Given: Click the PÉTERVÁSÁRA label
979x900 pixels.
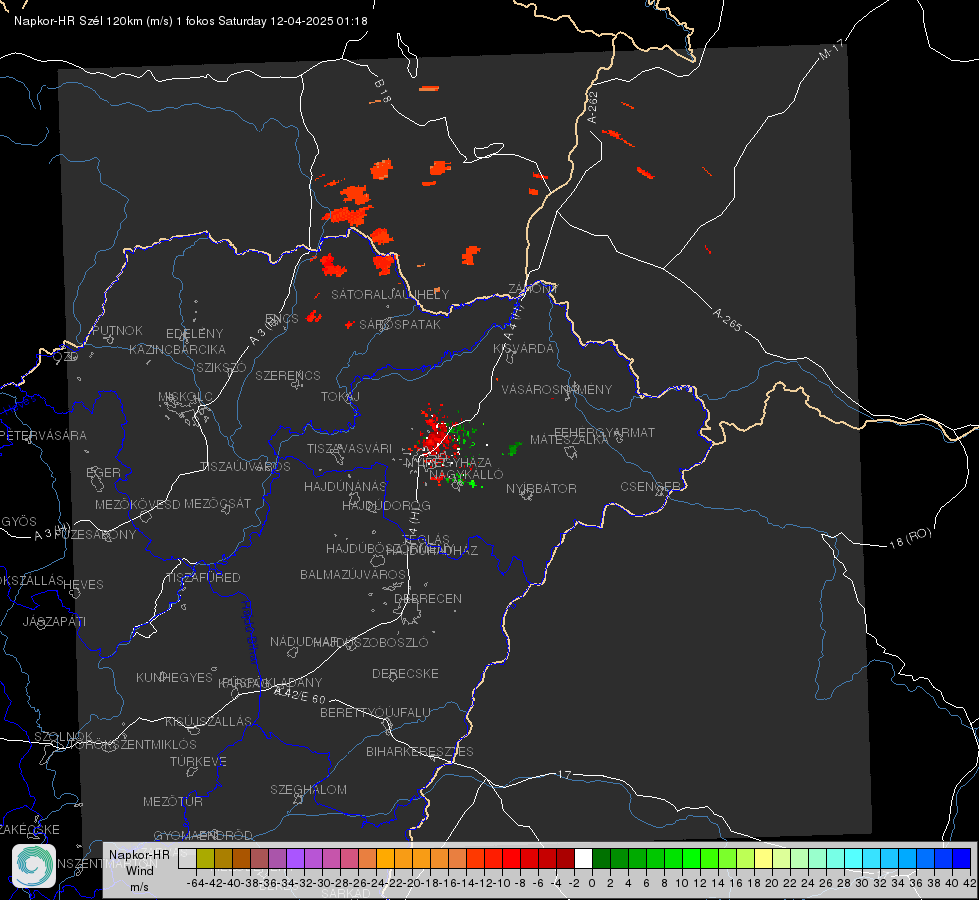Looking at the screenshot, I should tap(44, 435).
